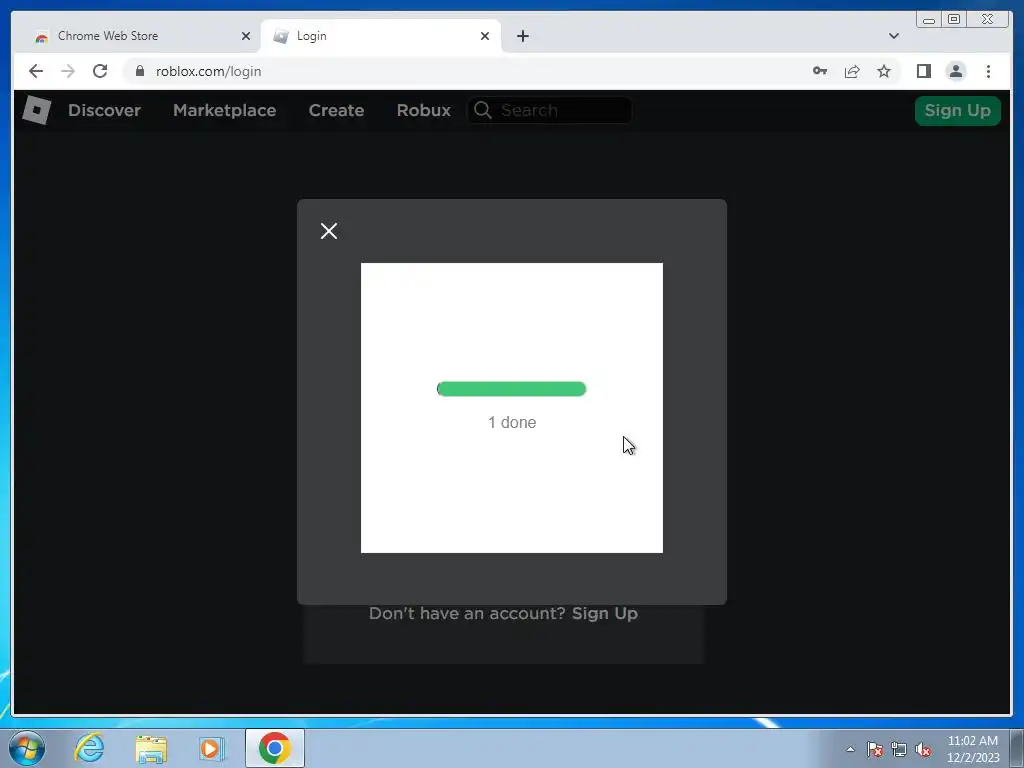
Task: View site information padlock
Action: click(x=140, y=71)
